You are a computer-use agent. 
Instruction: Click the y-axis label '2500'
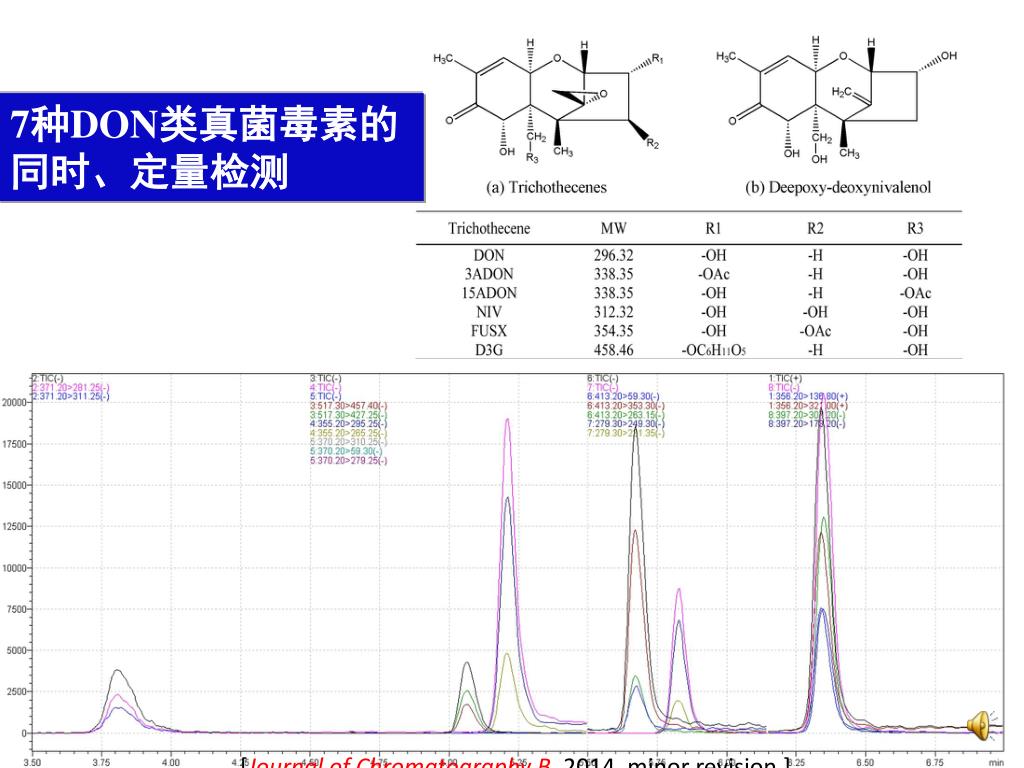(x=16, y=692)
